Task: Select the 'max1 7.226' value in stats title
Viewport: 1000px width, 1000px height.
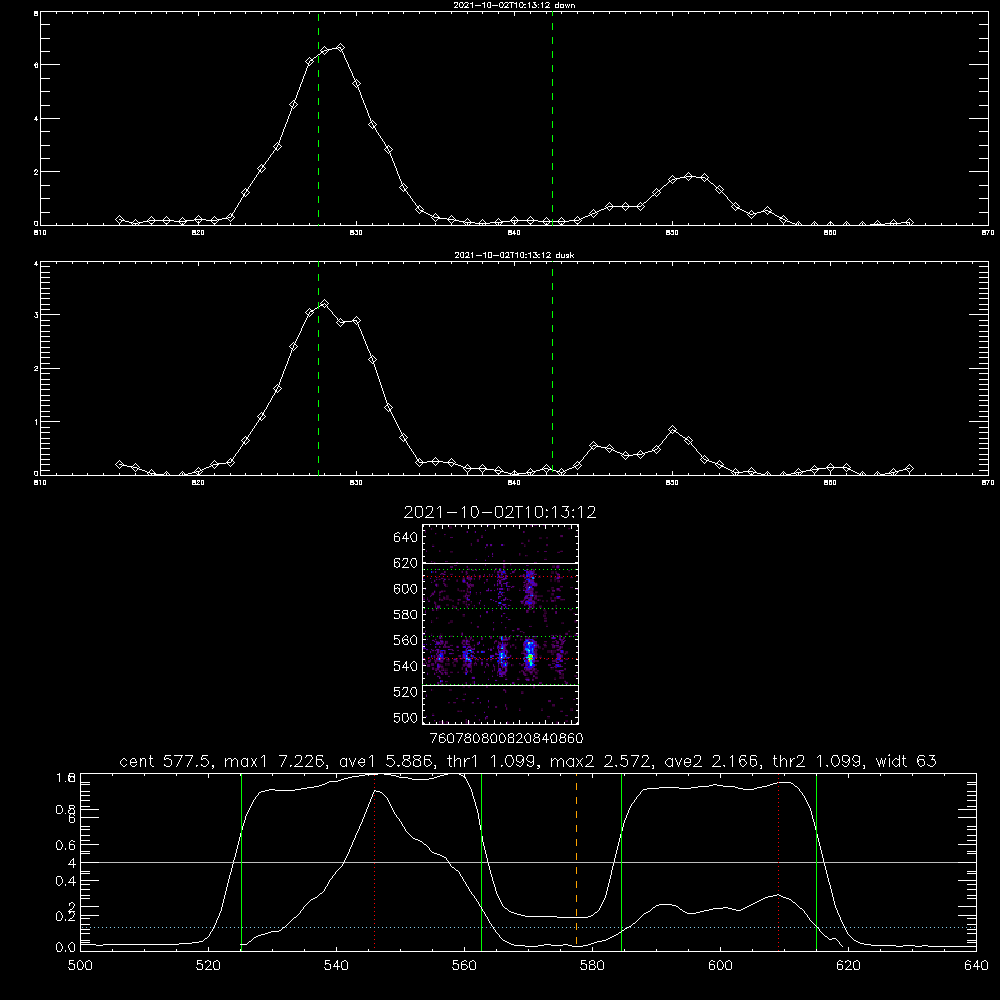Action: [276, 761]
